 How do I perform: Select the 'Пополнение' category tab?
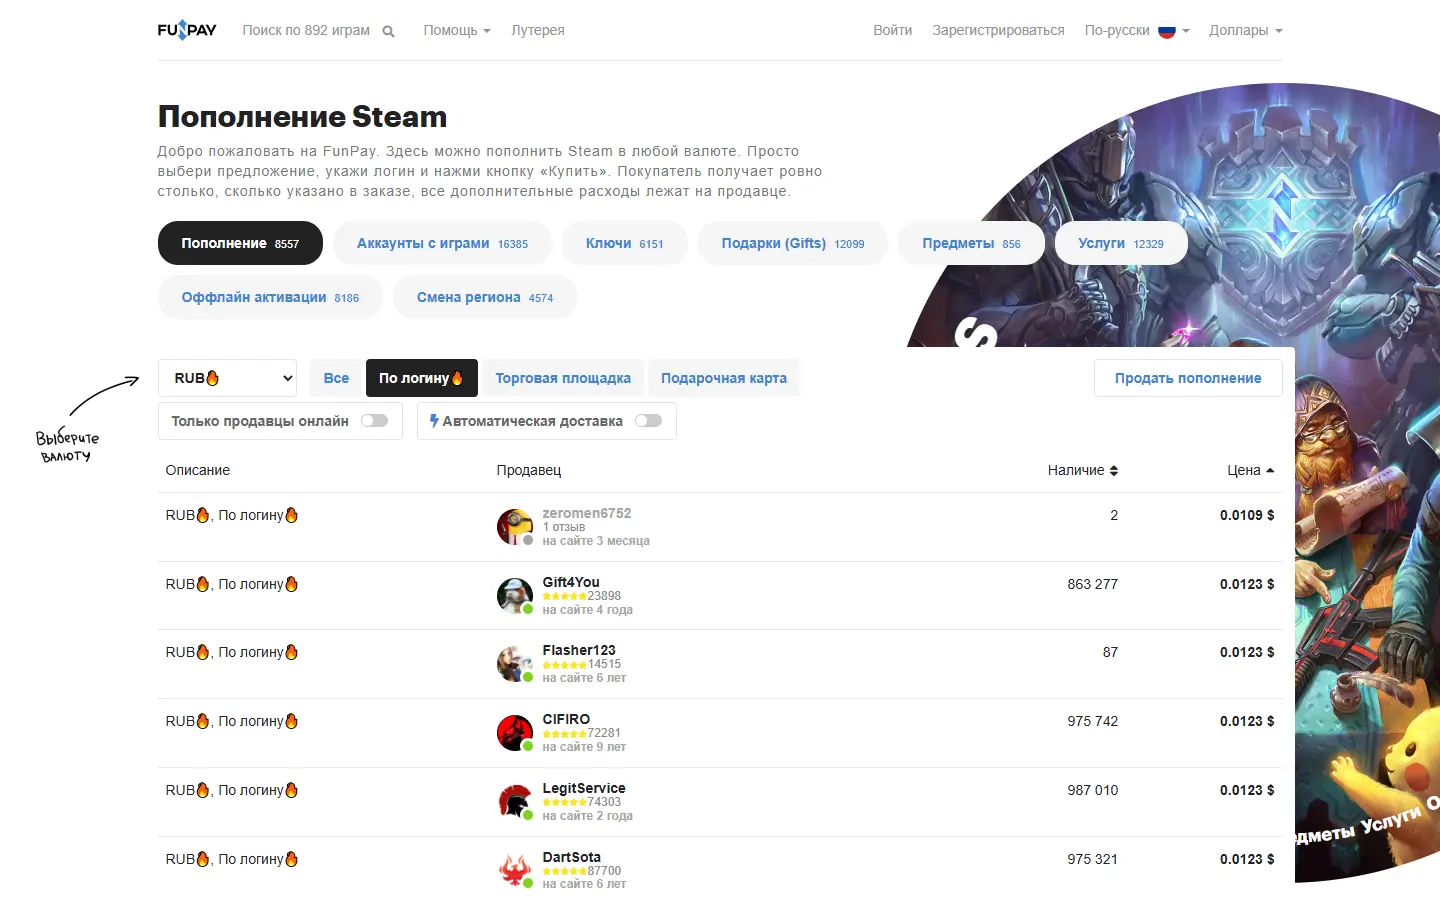coord(240,243)
